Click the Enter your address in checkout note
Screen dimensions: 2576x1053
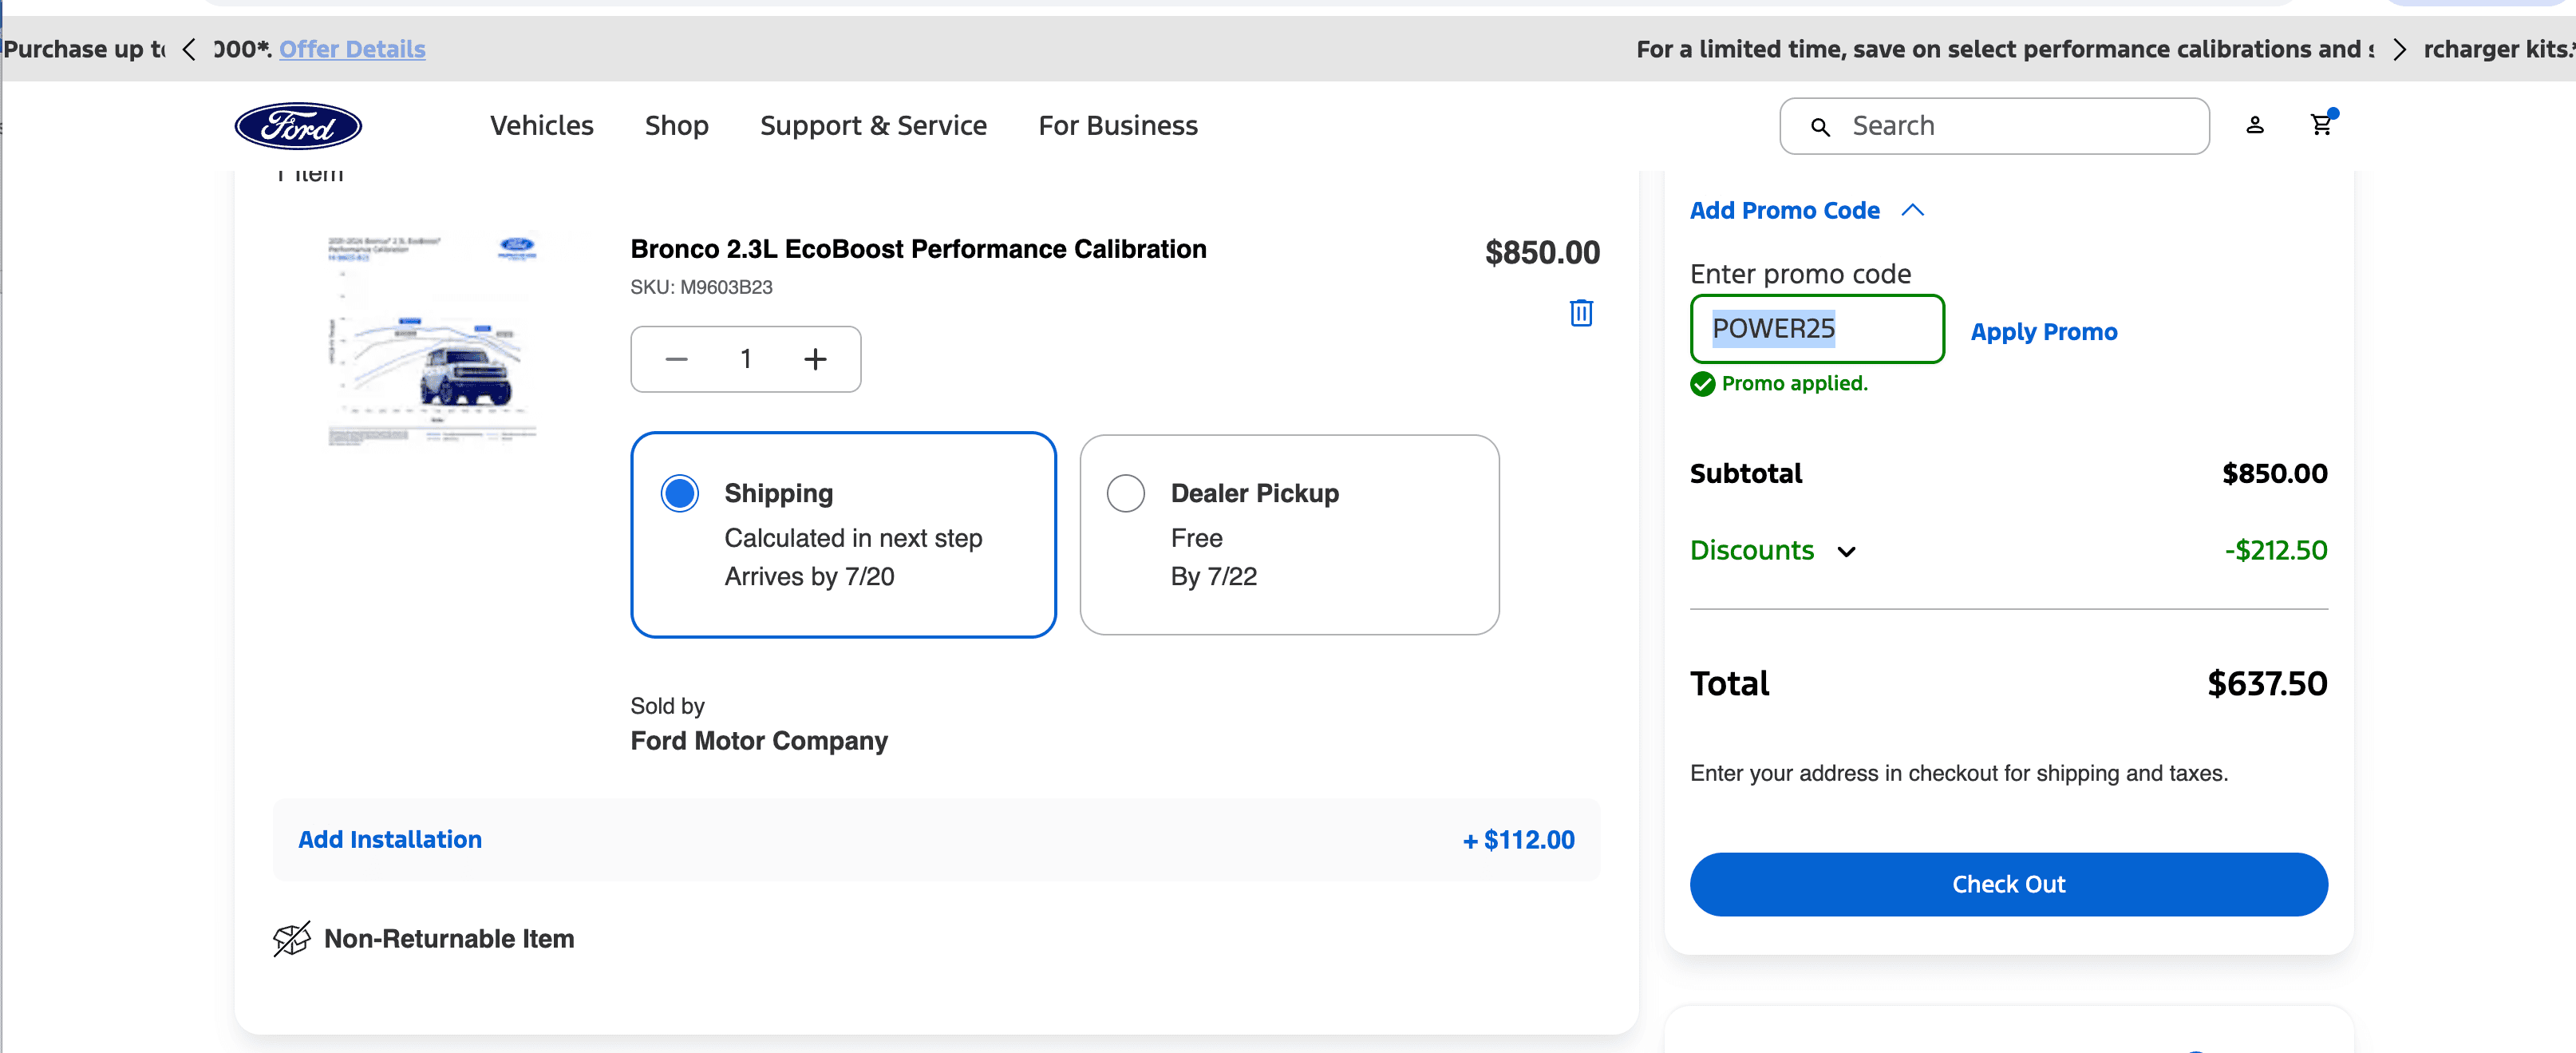click(1959, 774)
